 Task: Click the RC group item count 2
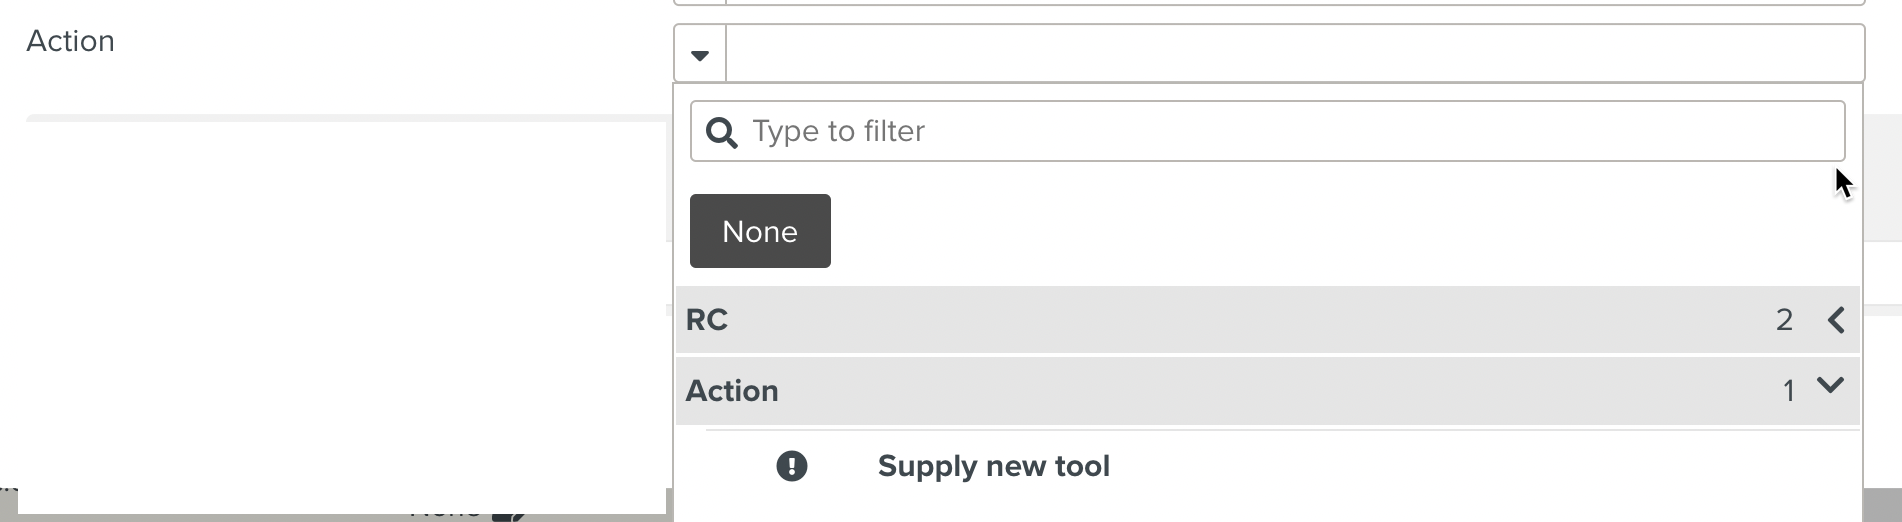tap(1784, 320)
